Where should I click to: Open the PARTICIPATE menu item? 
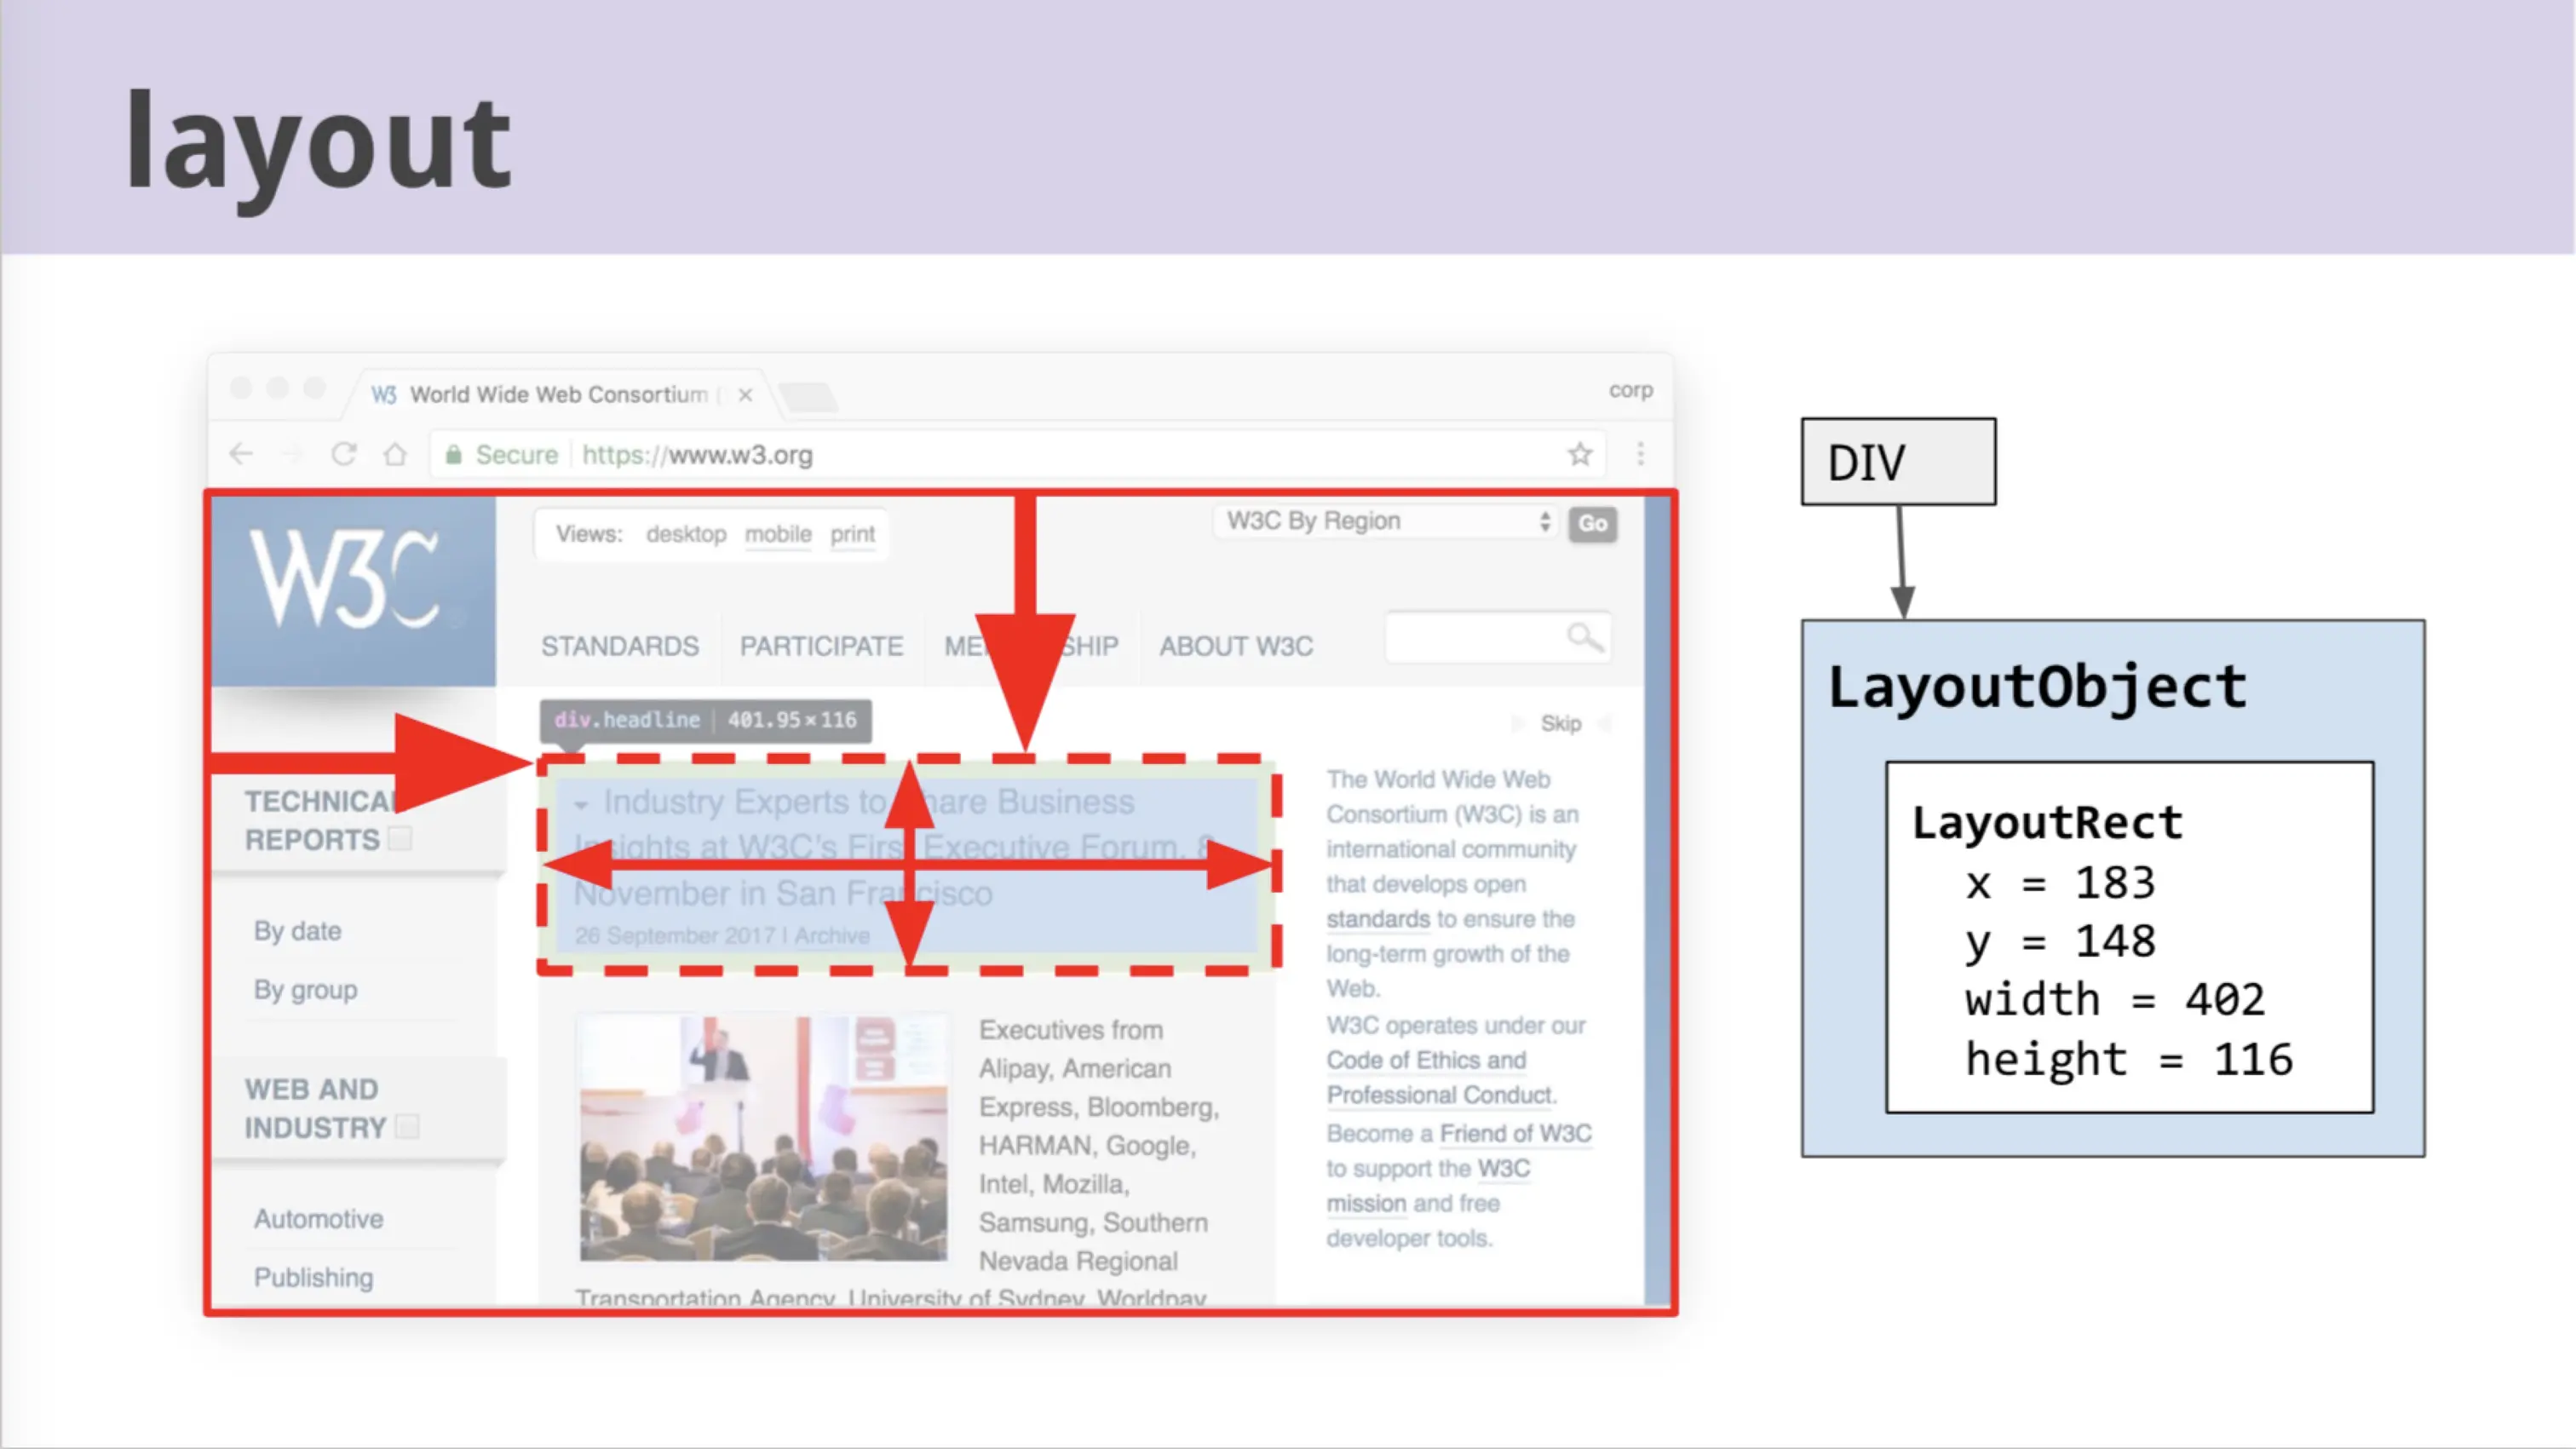821,646
